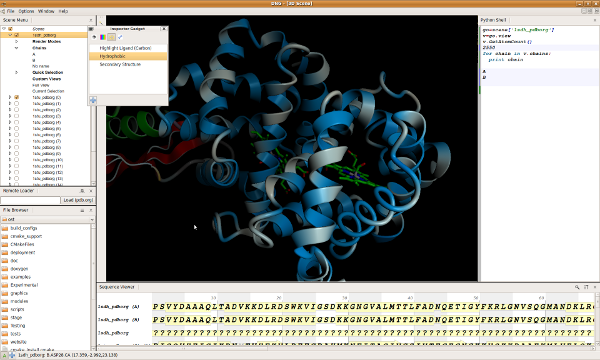
Task: Toggle the Scene root checkbox
Action: (x=10, y=29)
